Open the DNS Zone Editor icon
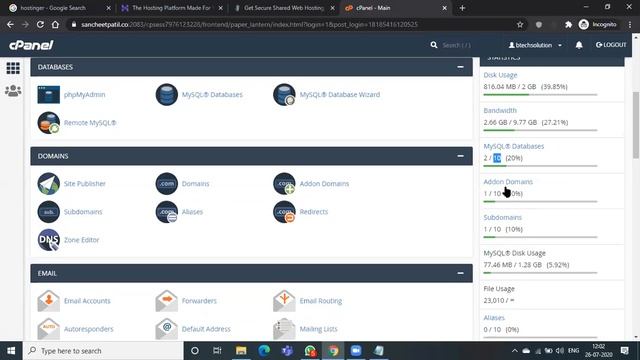Viewport: 640px width, 360px height. coord(49,240)
